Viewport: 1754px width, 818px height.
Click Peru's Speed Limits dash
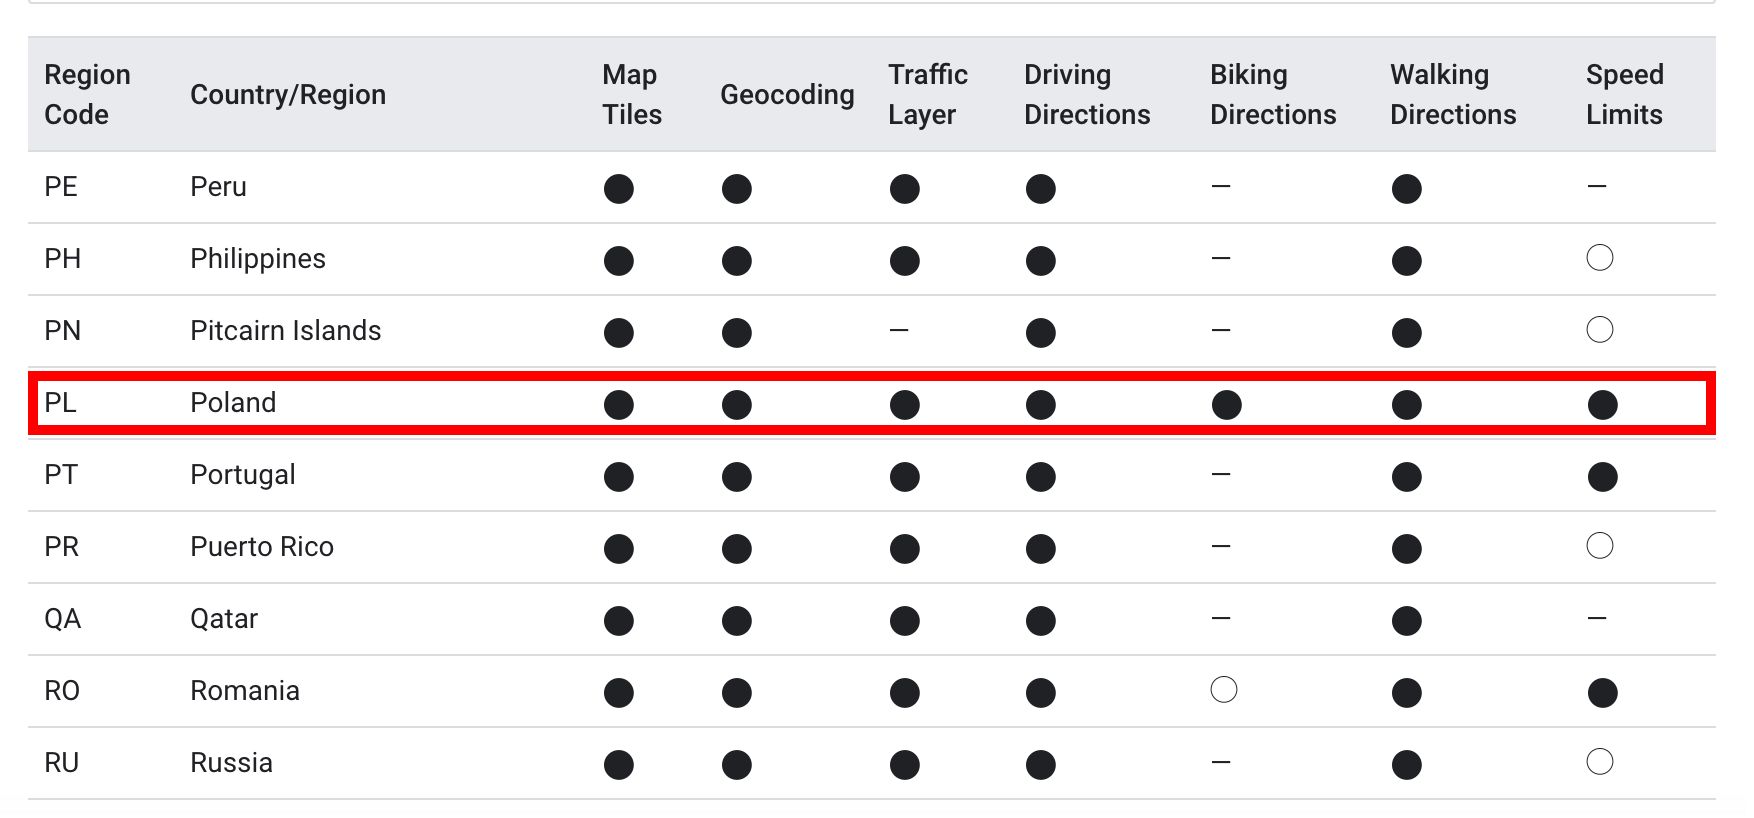coord(1597,186)
